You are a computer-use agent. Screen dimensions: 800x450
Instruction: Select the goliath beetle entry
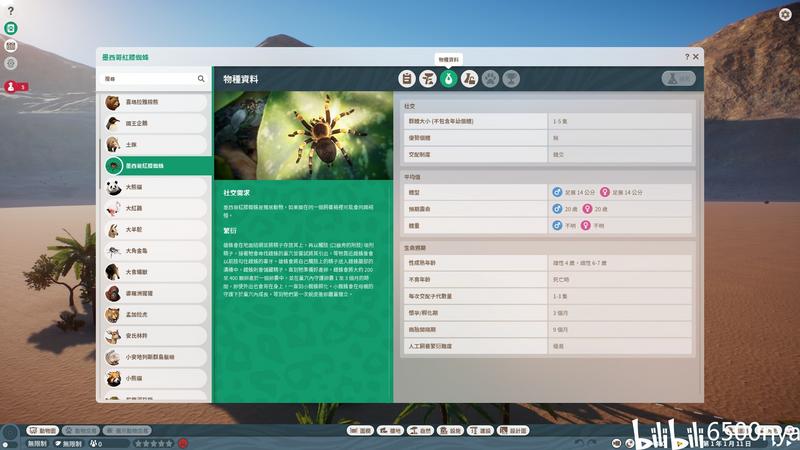pos(156,251)
